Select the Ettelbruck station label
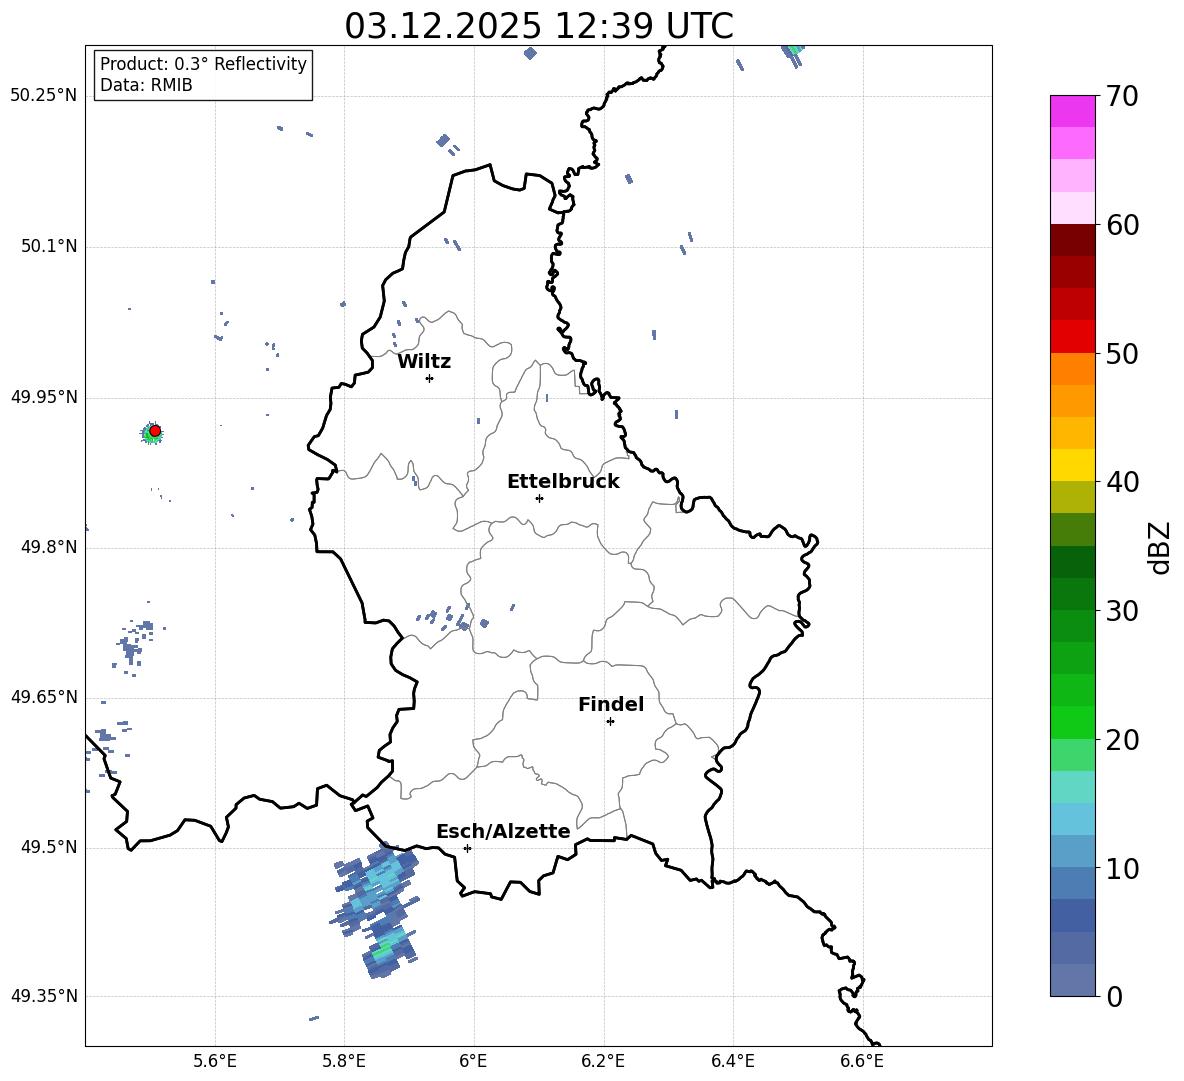This screenshot has width=1184, height=1081. tap(563, 482)
